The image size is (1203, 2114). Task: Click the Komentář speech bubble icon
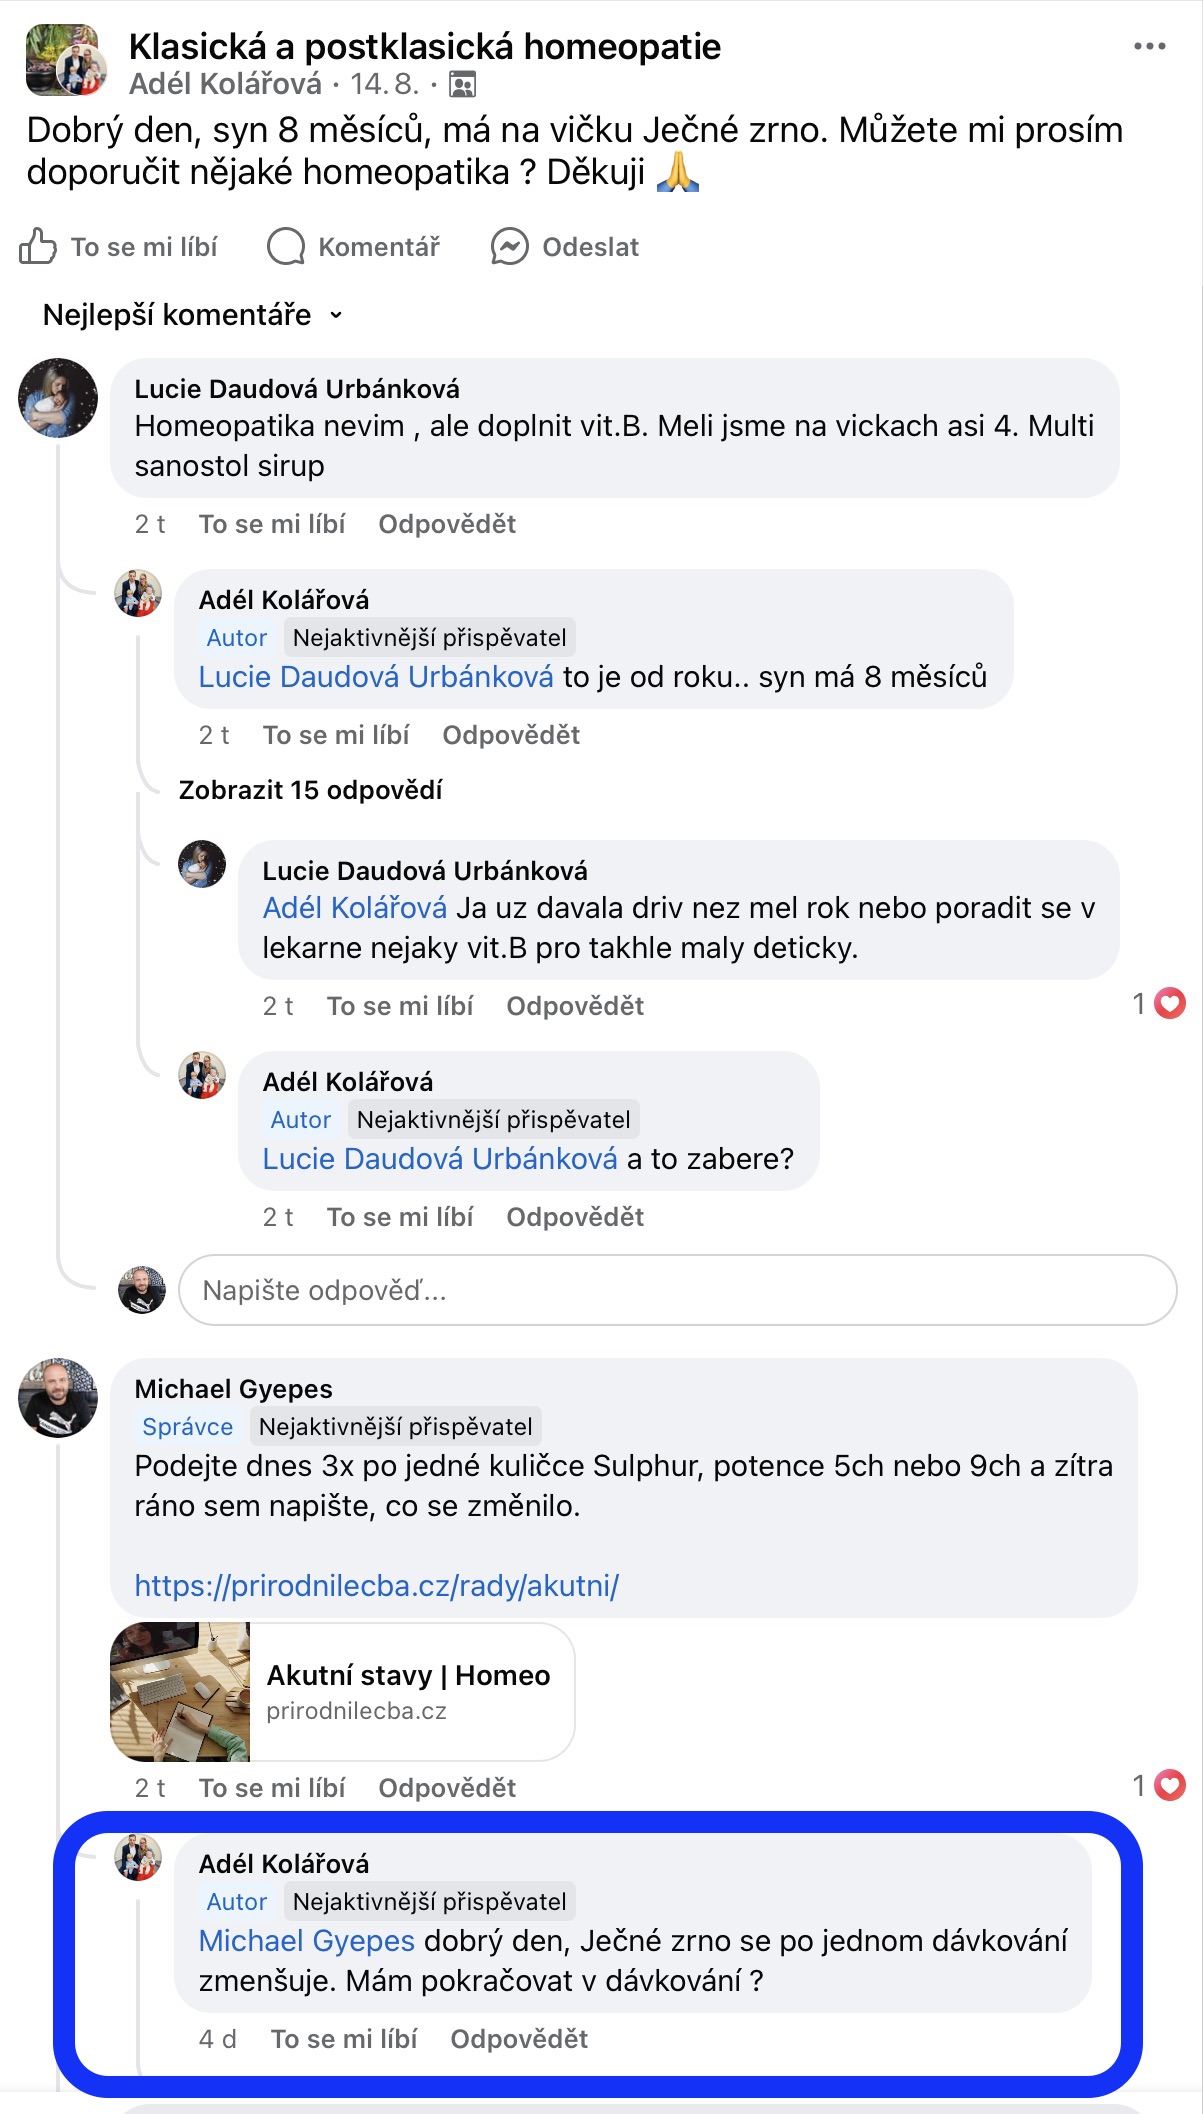point(286,246)
